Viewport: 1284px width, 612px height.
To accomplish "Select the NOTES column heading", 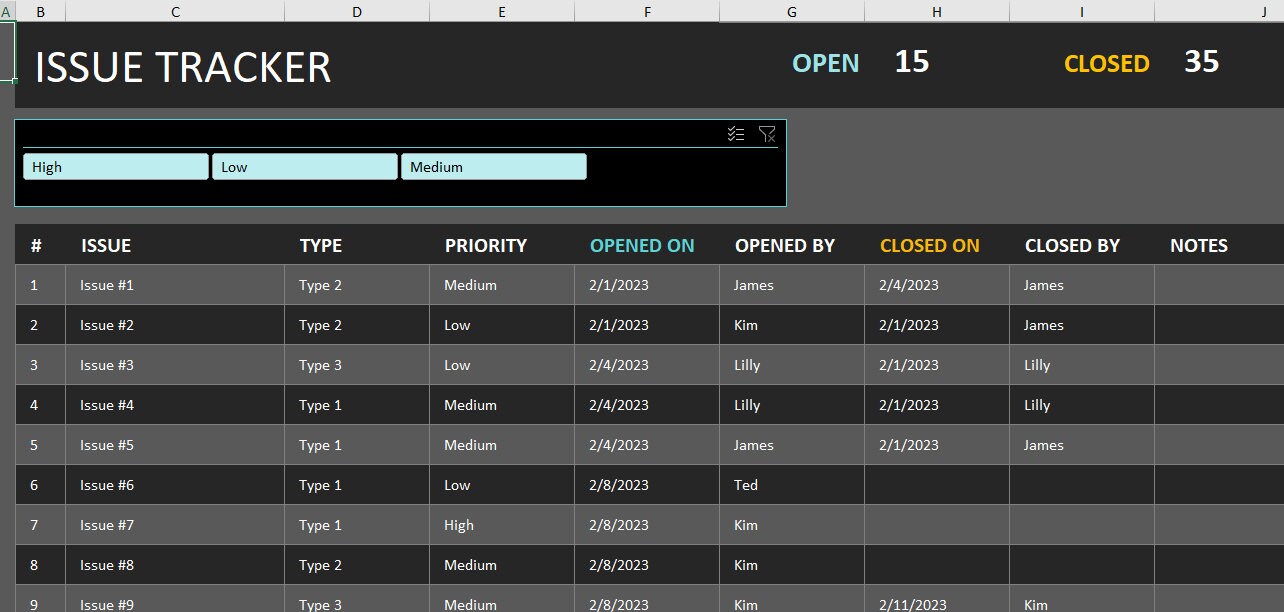I will (x=1199, y=245).
